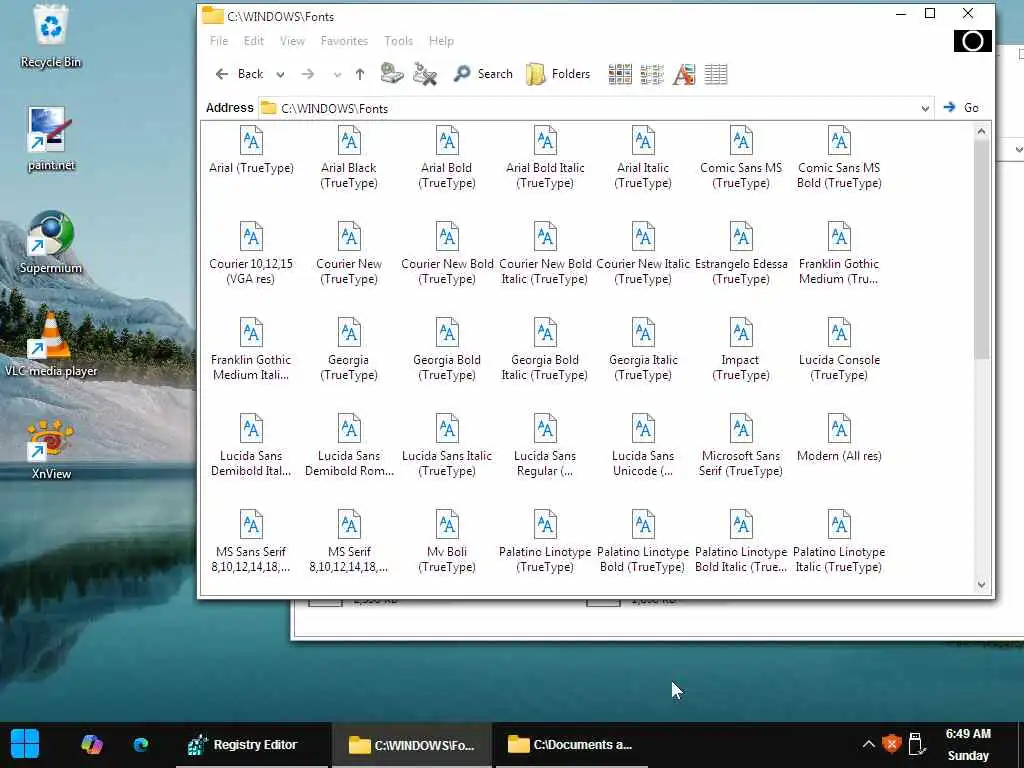Screen dimensions: 1024x768
Task: Switch to C:\Documents a... taskbar window
Action: coord(571,745)
